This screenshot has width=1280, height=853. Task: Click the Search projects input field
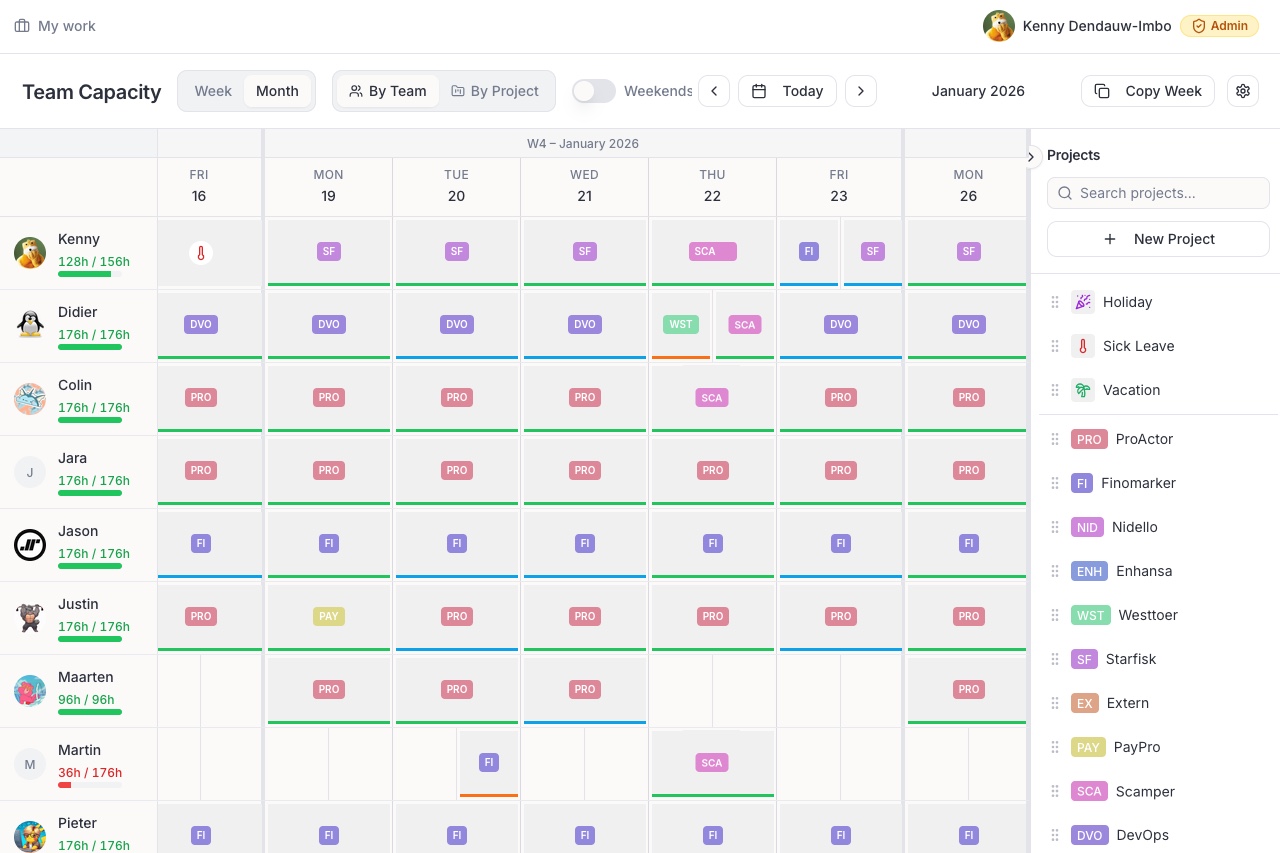pos(1158,193)
